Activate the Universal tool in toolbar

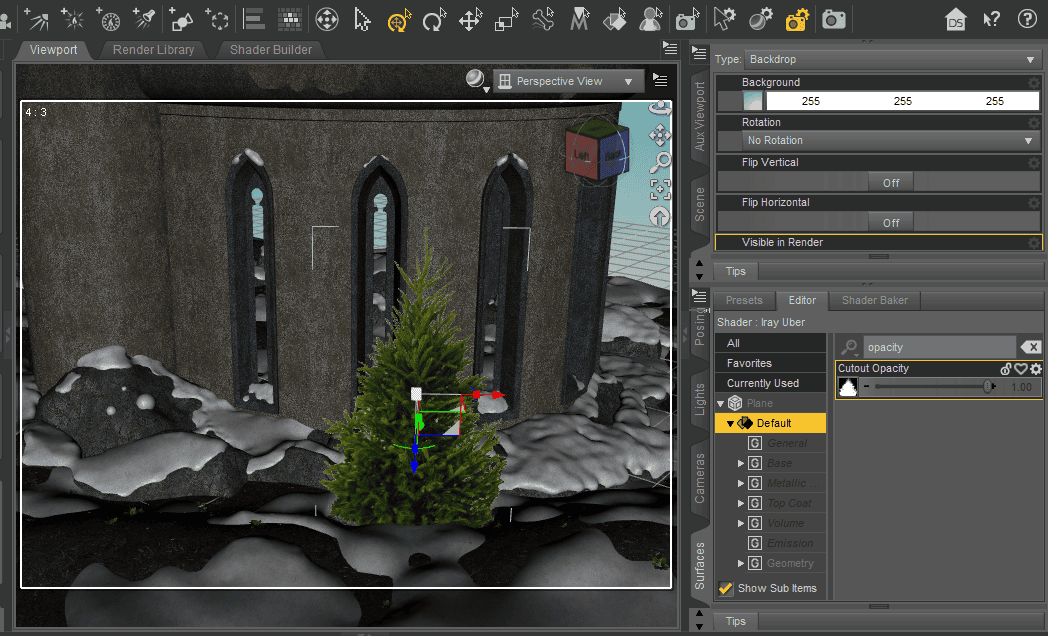398,19
